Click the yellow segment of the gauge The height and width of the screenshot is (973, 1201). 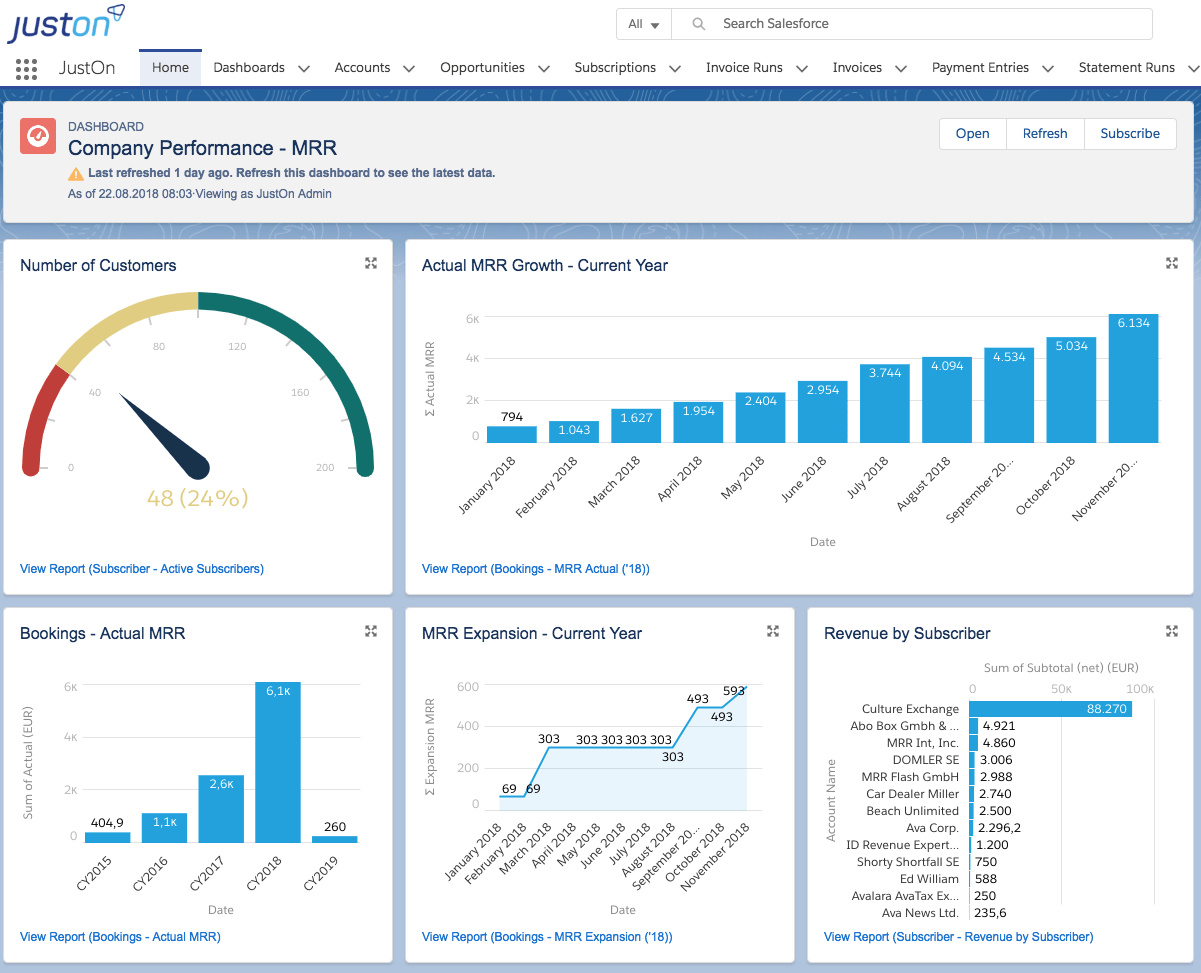tap(125, 325)
